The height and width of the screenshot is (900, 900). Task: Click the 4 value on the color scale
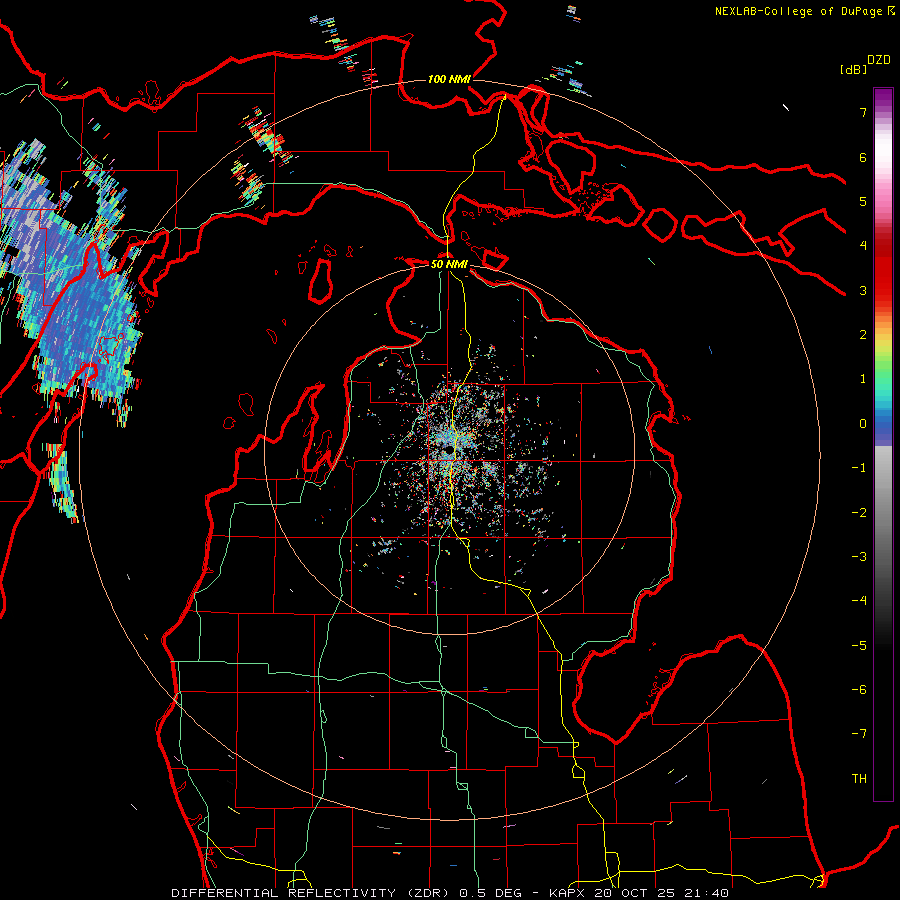click(863, 246)
